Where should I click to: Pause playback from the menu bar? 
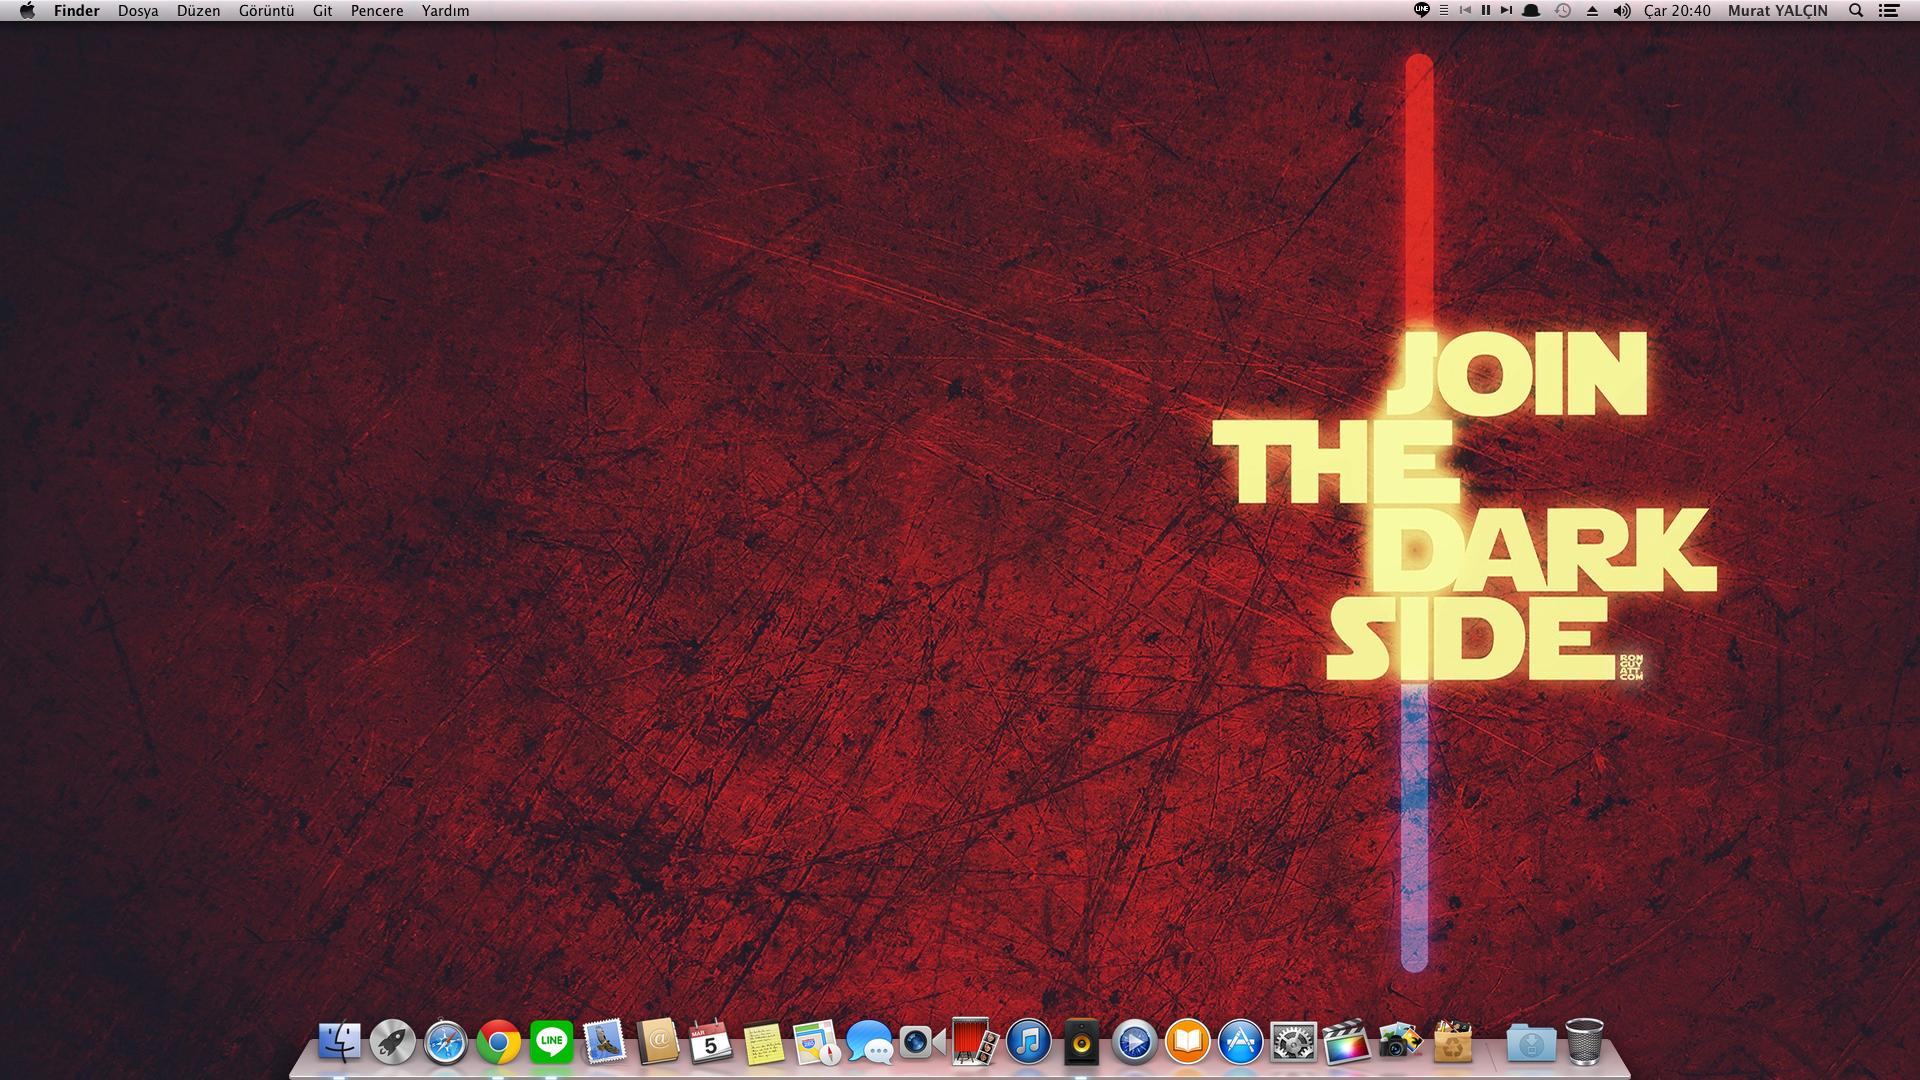pos(1486,10)
